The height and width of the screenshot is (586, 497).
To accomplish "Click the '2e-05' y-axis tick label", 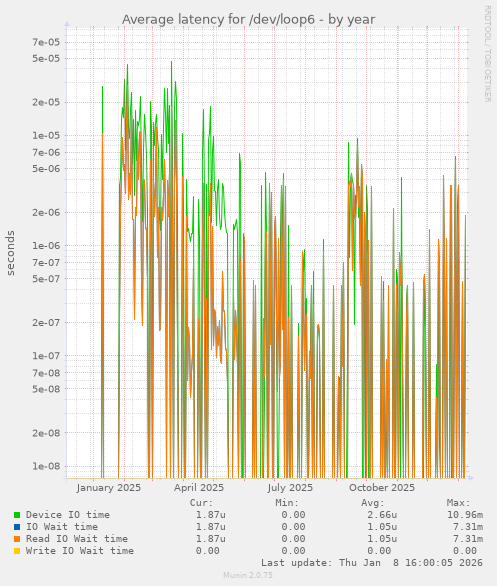I will (46, 102).
